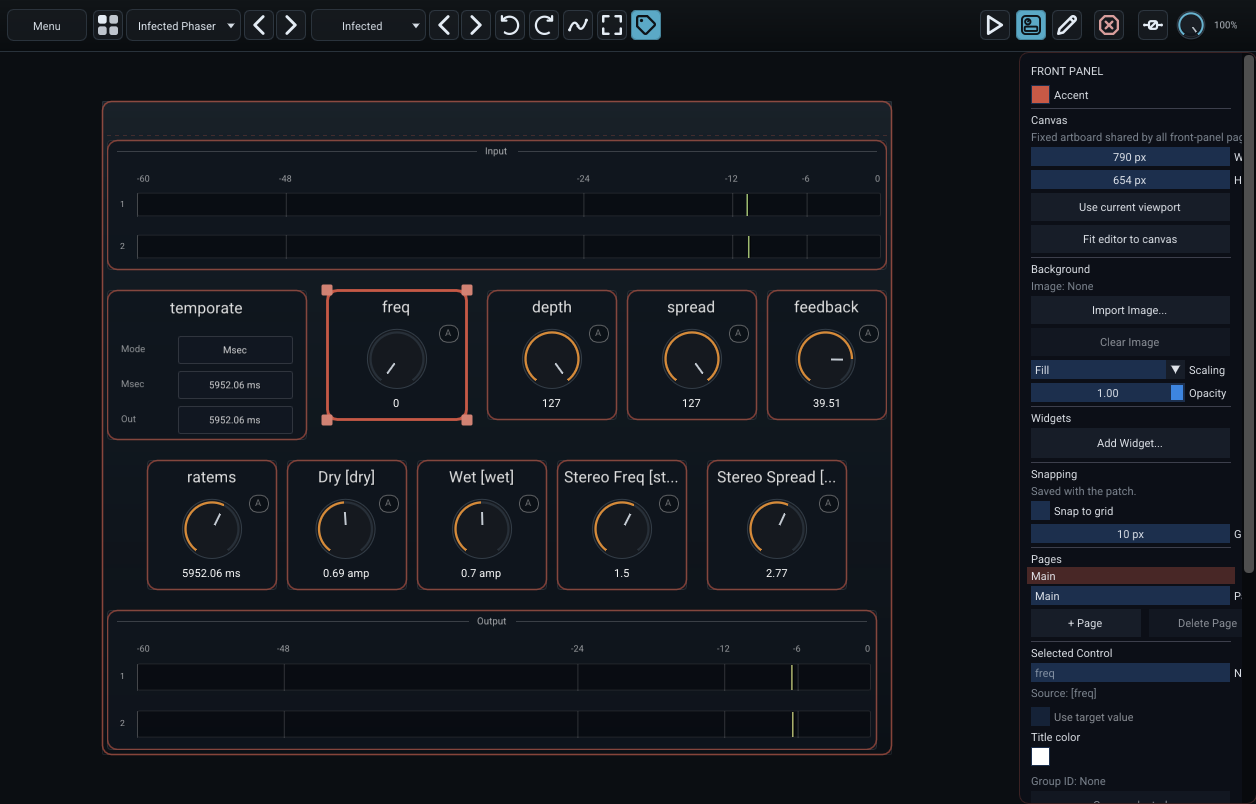Click the Fit editor to canvas button
The width and height of the screenshot is (1256, 804).
point(1130,239)
